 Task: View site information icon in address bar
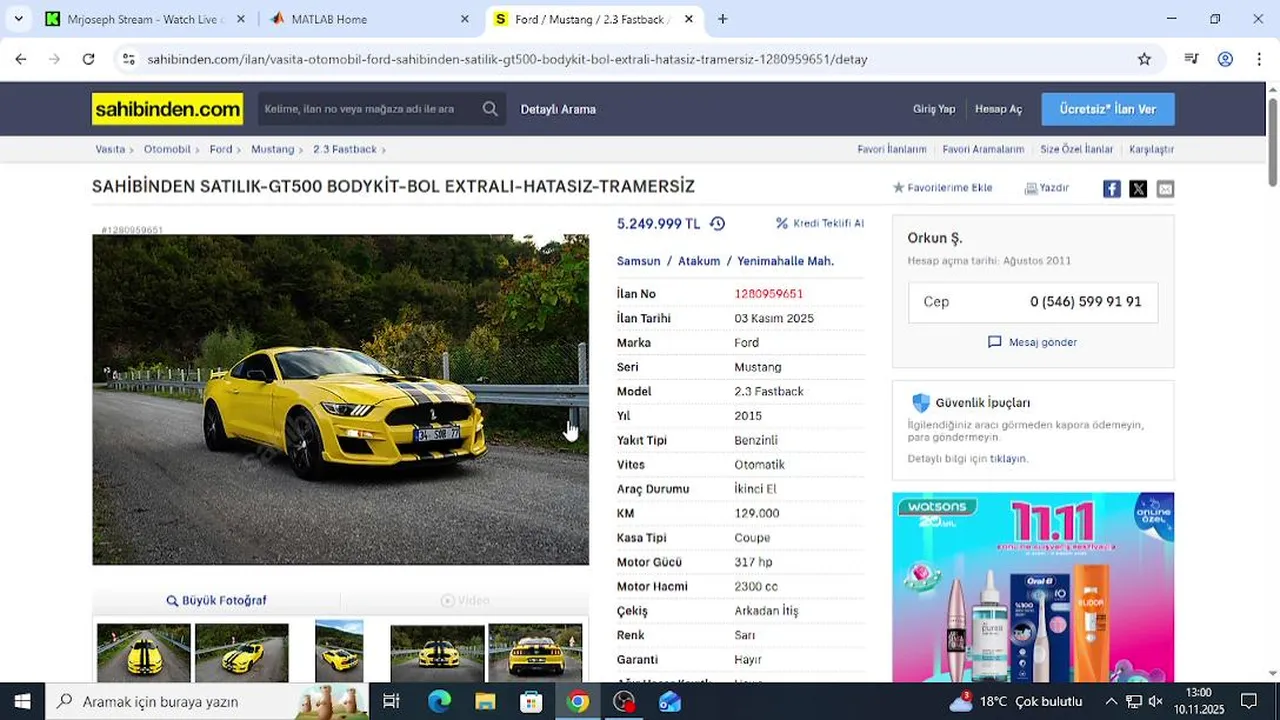(x=128, y=59)
